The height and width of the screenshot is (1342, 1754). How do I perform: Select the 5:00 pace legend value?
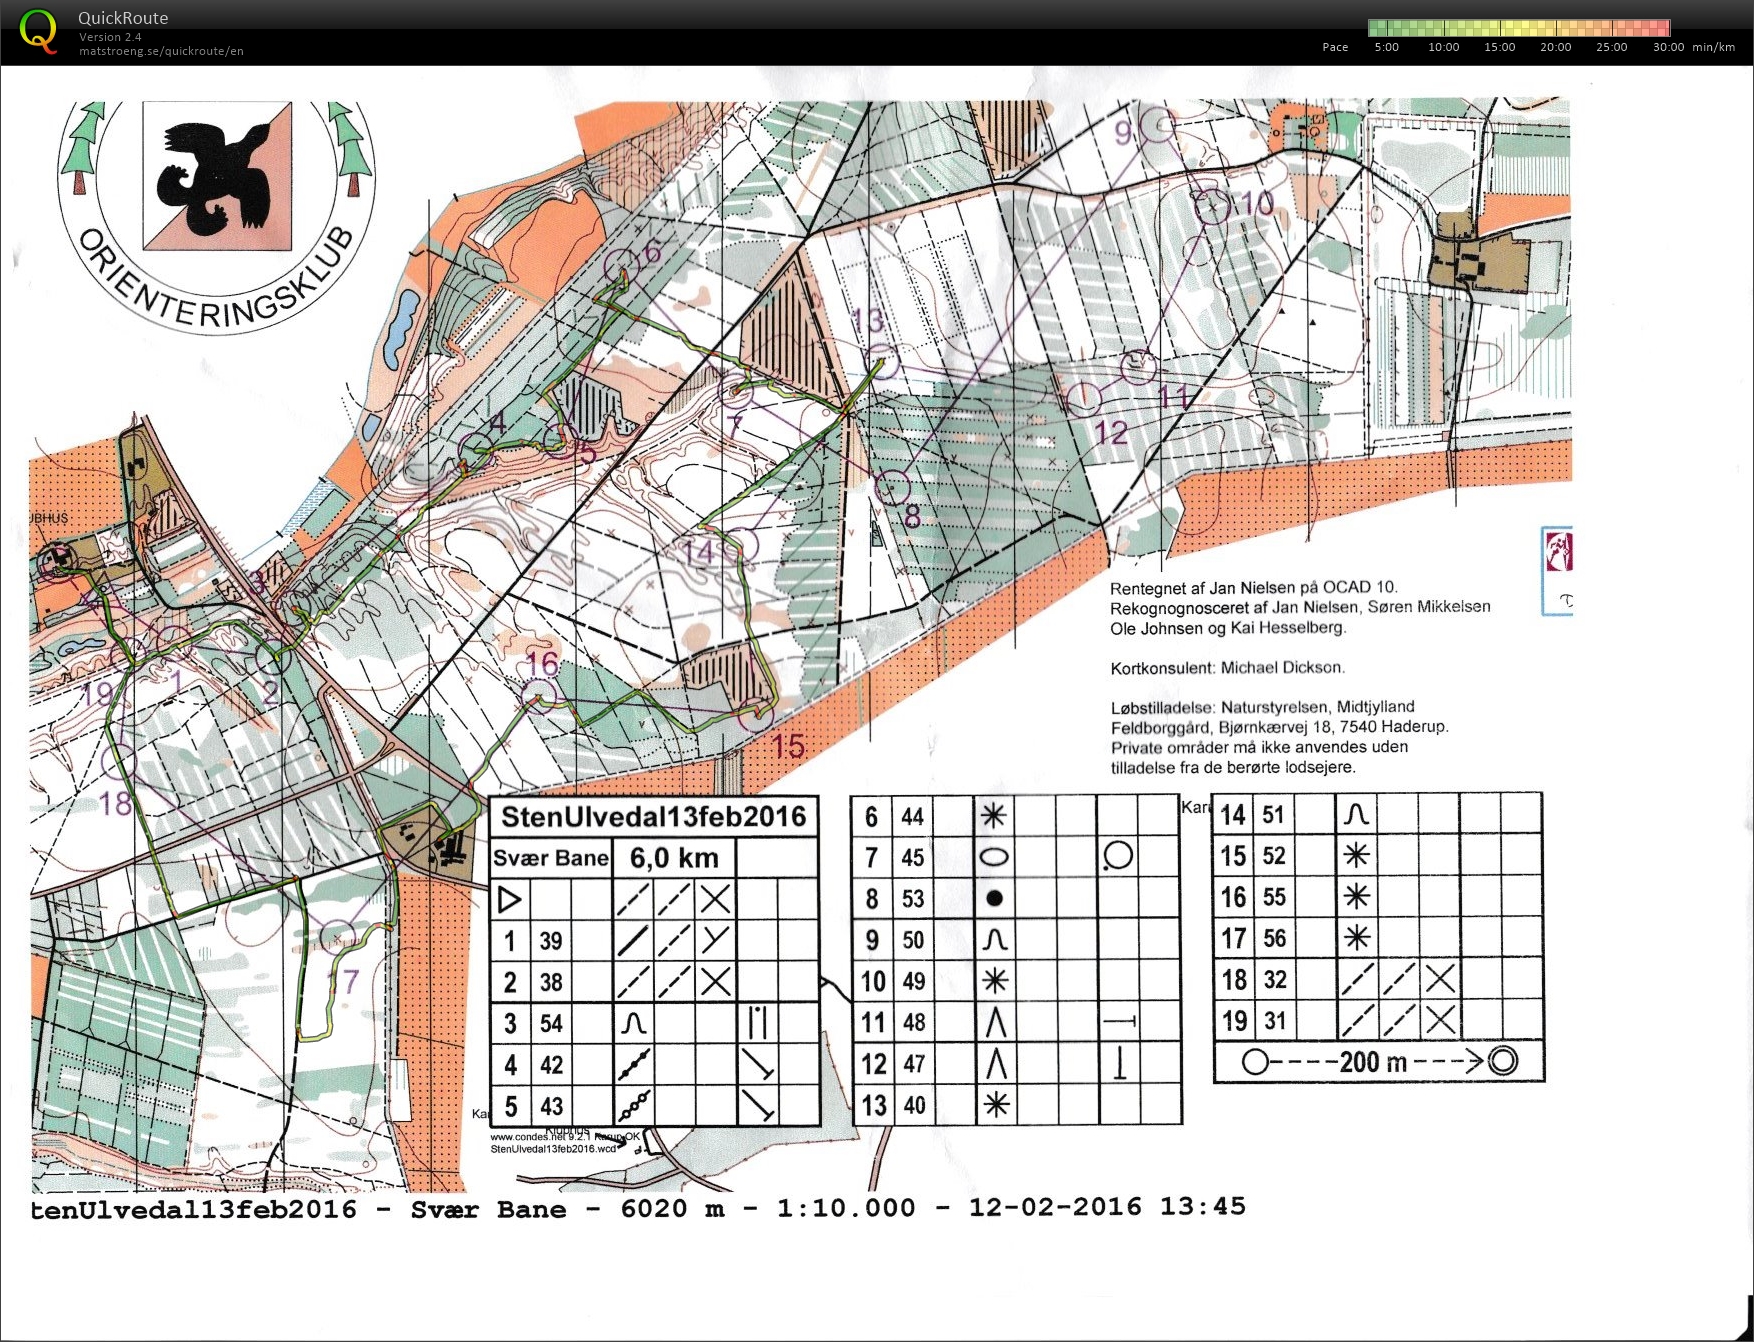coord(1387,47)
